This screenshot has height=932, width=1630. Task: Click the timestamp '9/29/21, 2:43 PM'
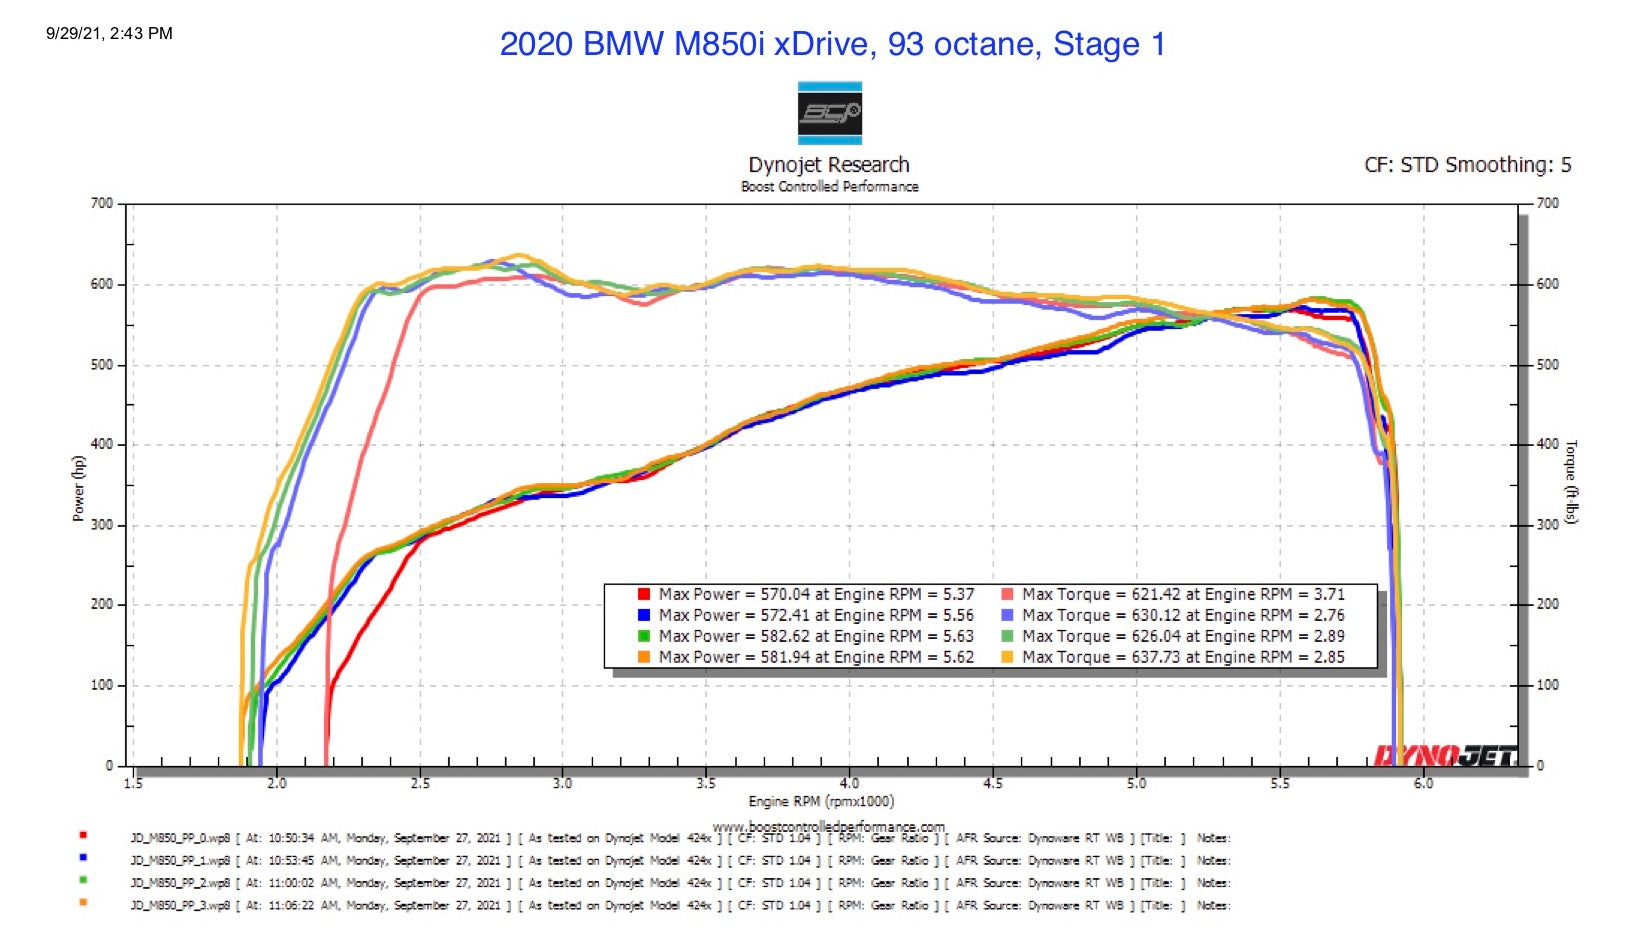coord(109,33)
